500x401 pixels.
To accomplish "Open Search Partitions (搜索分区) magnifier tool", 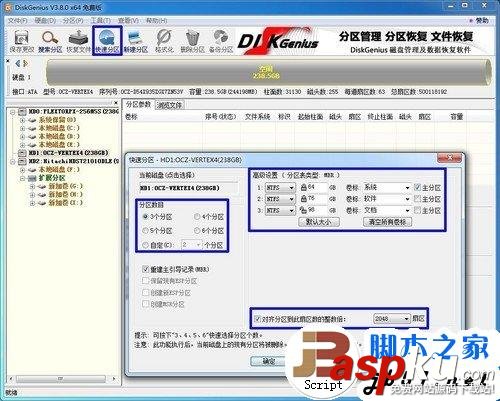I will (x=50, y=41).
